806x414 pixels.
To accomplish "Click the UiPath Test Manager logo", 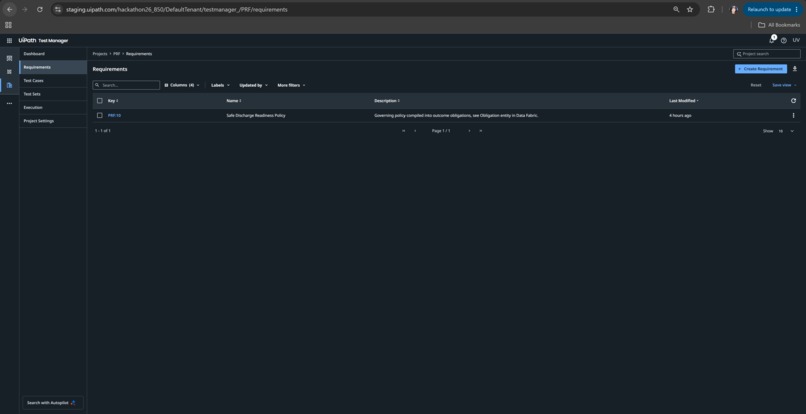I will 43,40.
